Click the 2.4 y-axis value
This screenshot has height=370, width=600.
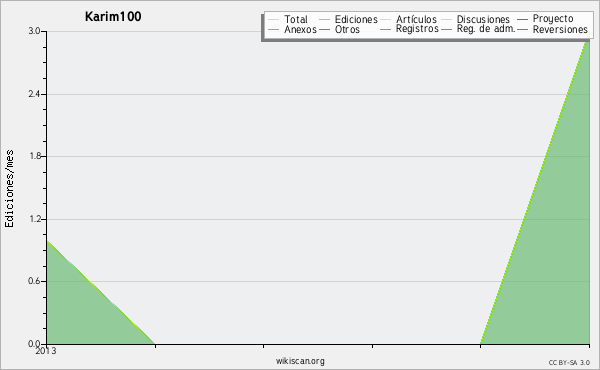[34, 94]
